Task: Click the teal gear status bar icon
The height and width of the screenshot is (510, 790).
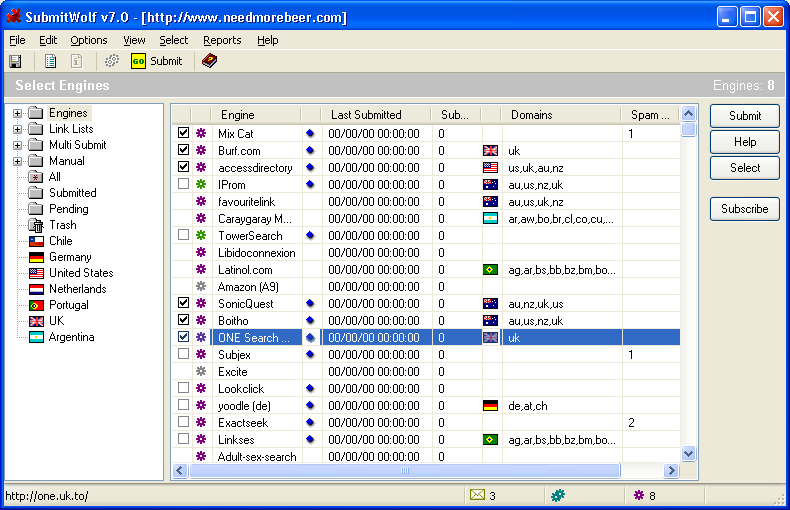Action: [558, 495]
